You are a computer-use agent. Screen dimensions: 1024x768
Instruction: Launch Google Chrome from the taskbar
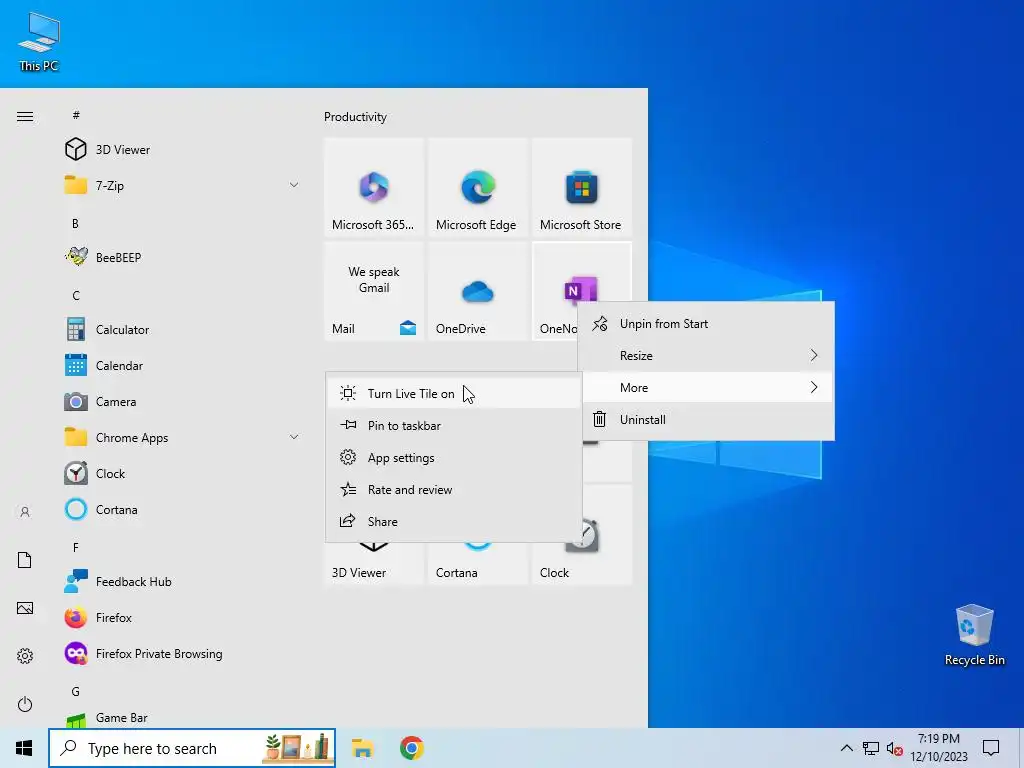(411, 748)
